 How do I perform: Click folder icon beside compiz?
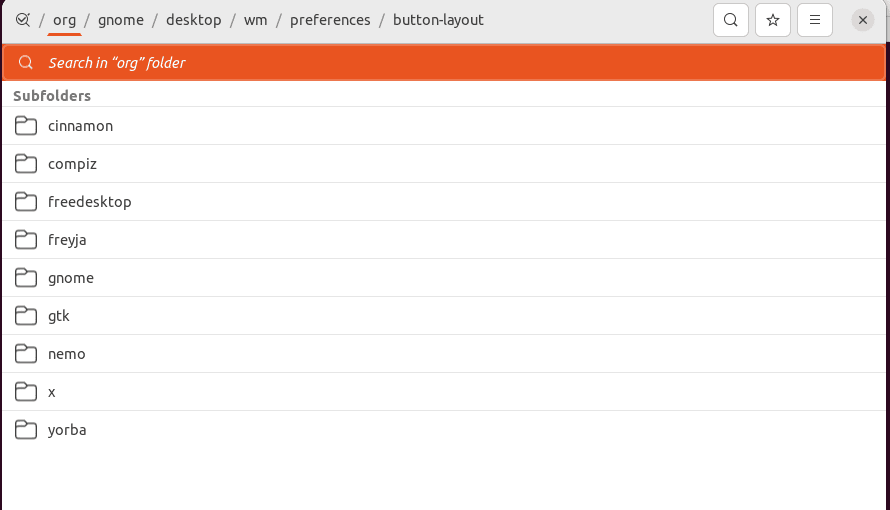pyautogui.click(x=26, y=164)
